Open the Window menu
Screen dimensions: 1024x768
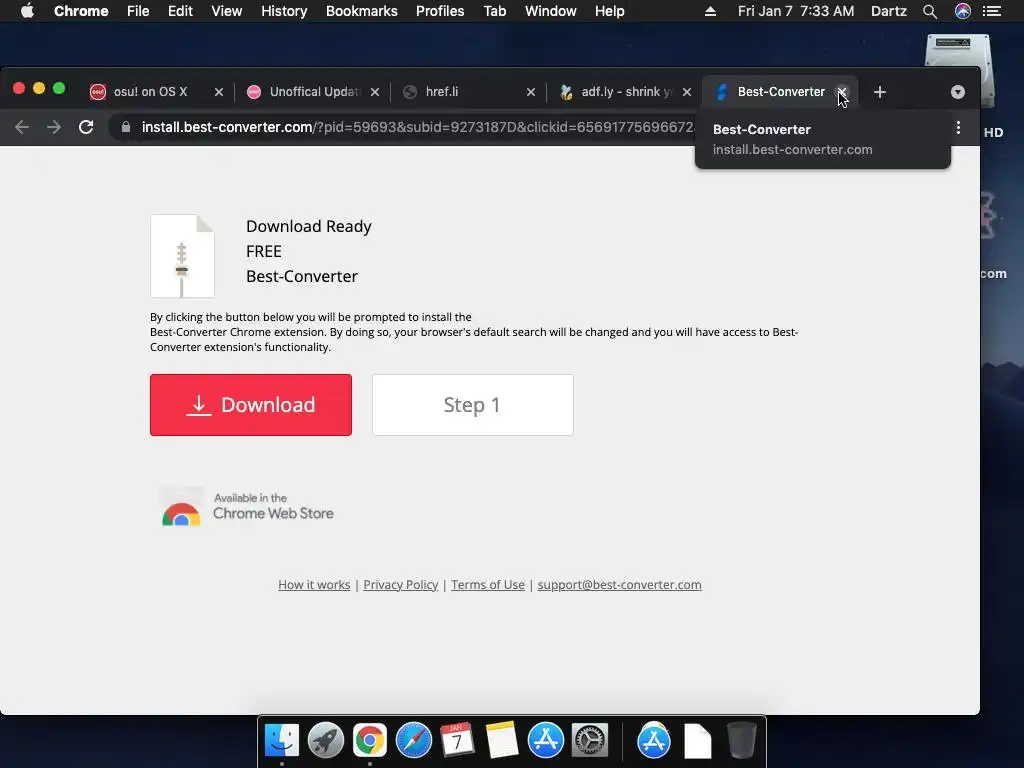click(551, 11)
